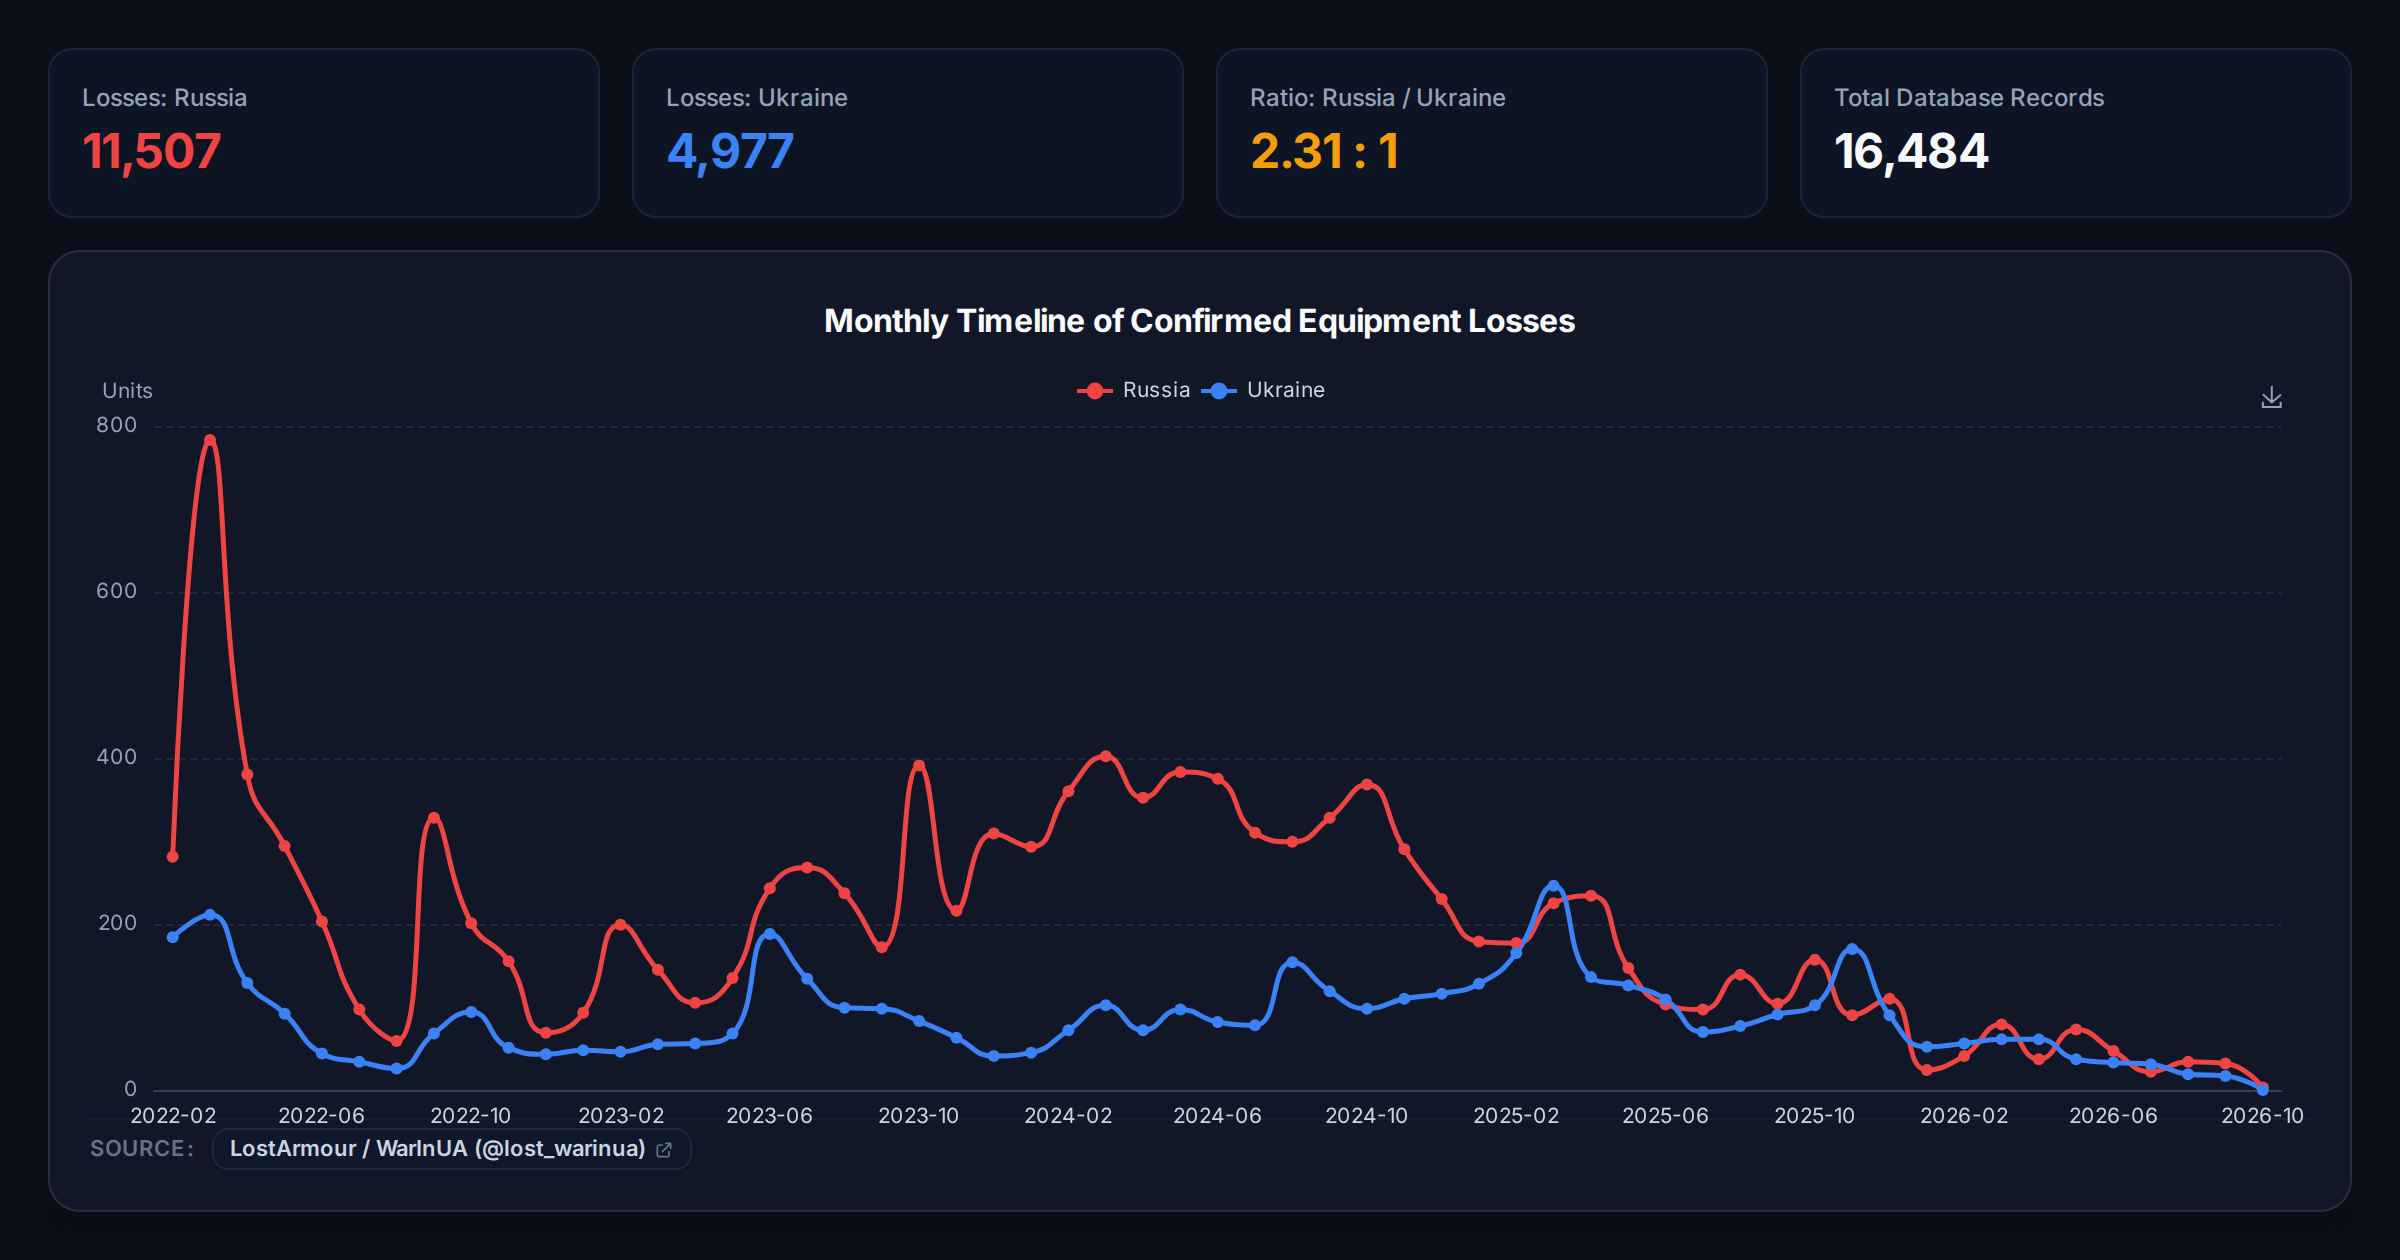Click the Total Database Records label
Viewport: 2400px width, 1260px height.
point(1969,98)
